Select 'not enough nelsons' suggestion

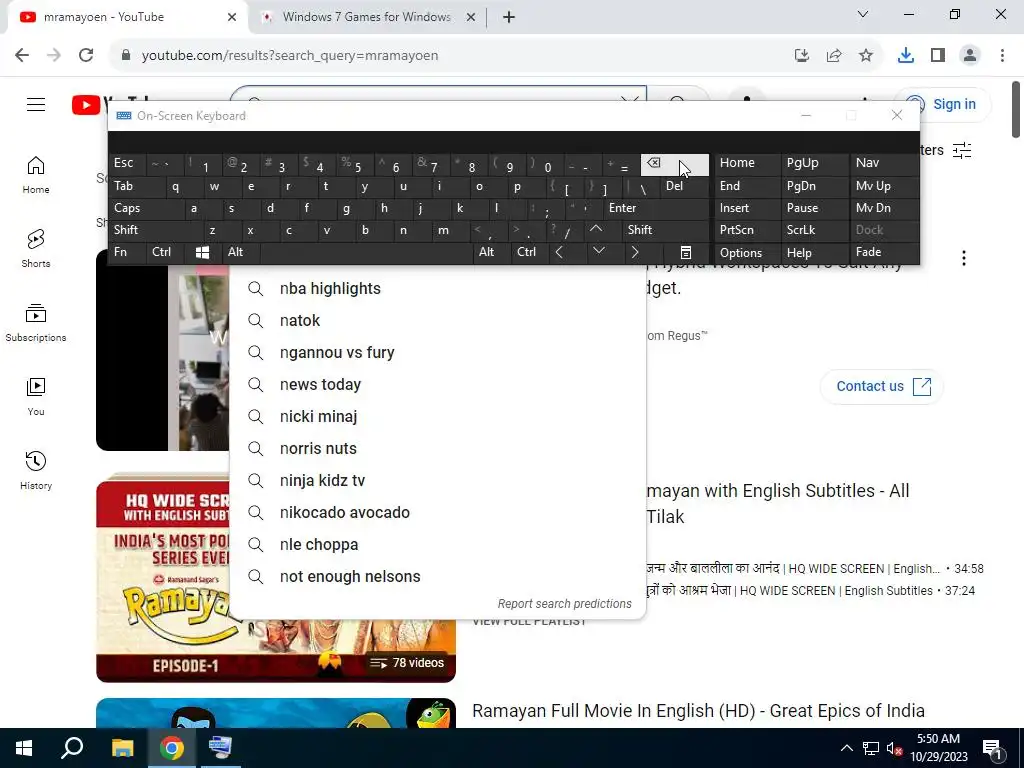click(x=438, y=577)
